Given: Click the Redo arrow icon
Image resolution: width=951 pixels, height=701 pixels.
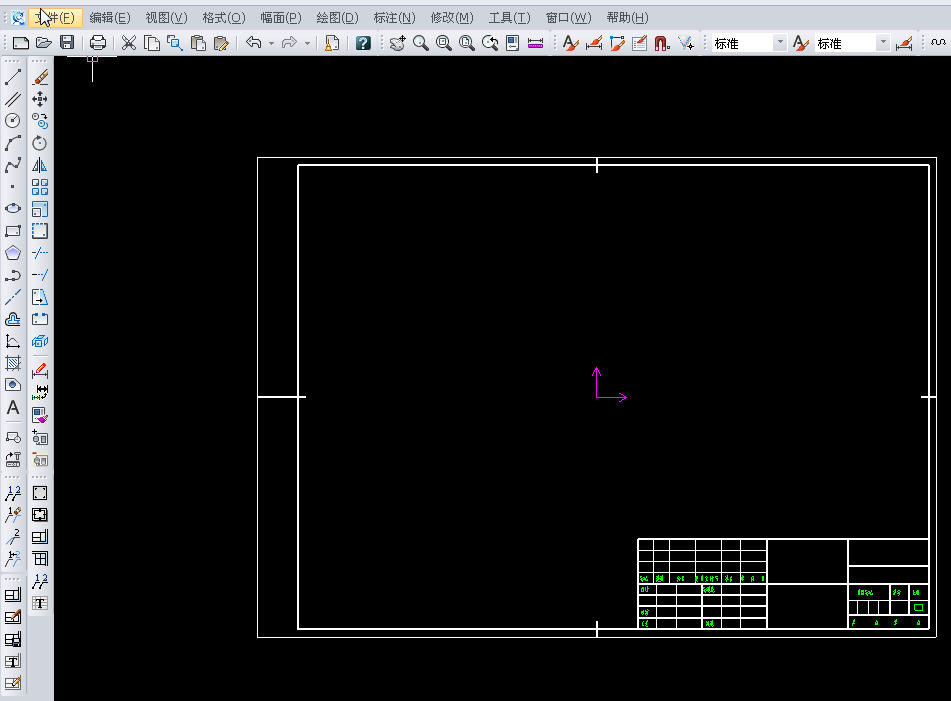Looking at the screenshot, I should click(289, 42).
